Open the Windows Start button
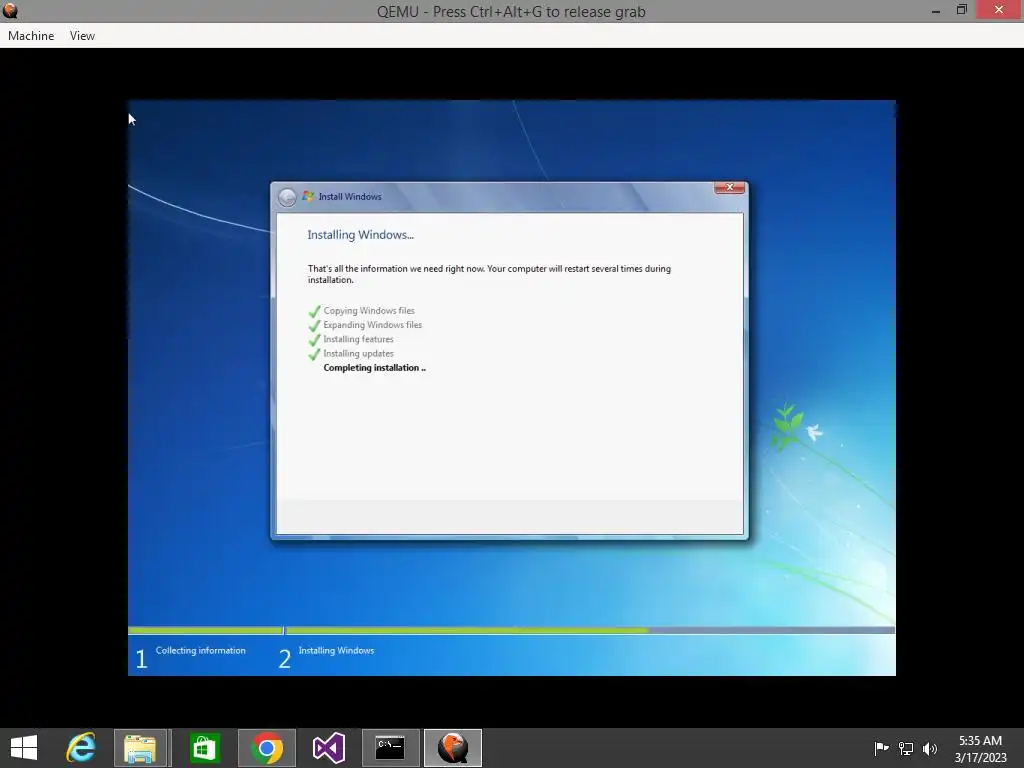The image size is (1024, 768). click(24, 748)
